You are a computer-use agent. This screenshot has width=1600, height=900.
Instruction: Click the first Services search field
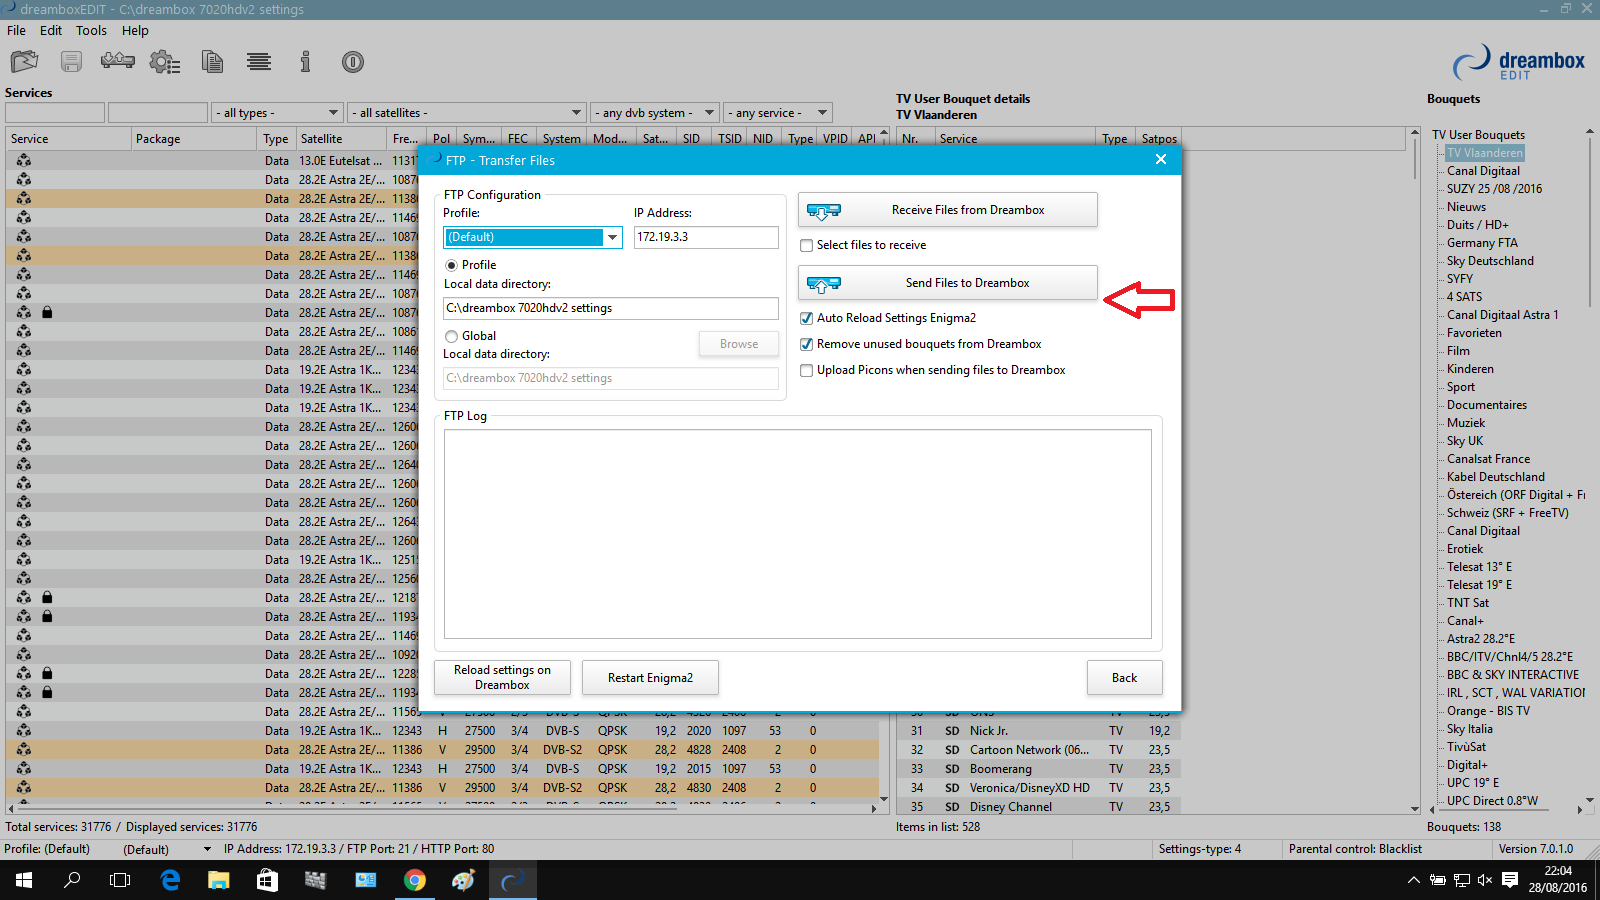click(x=54, y=113)
